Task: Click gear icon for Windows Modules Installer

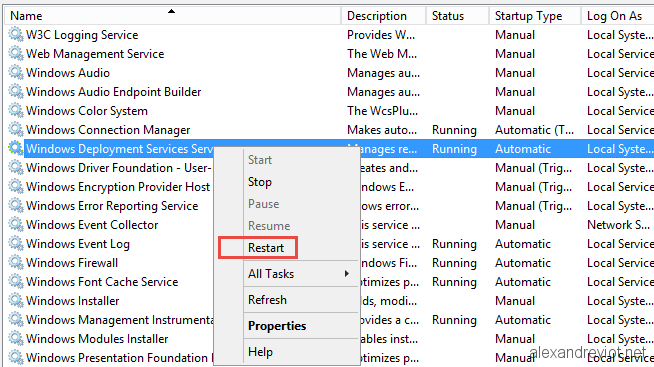Action: tap(16, 338)
